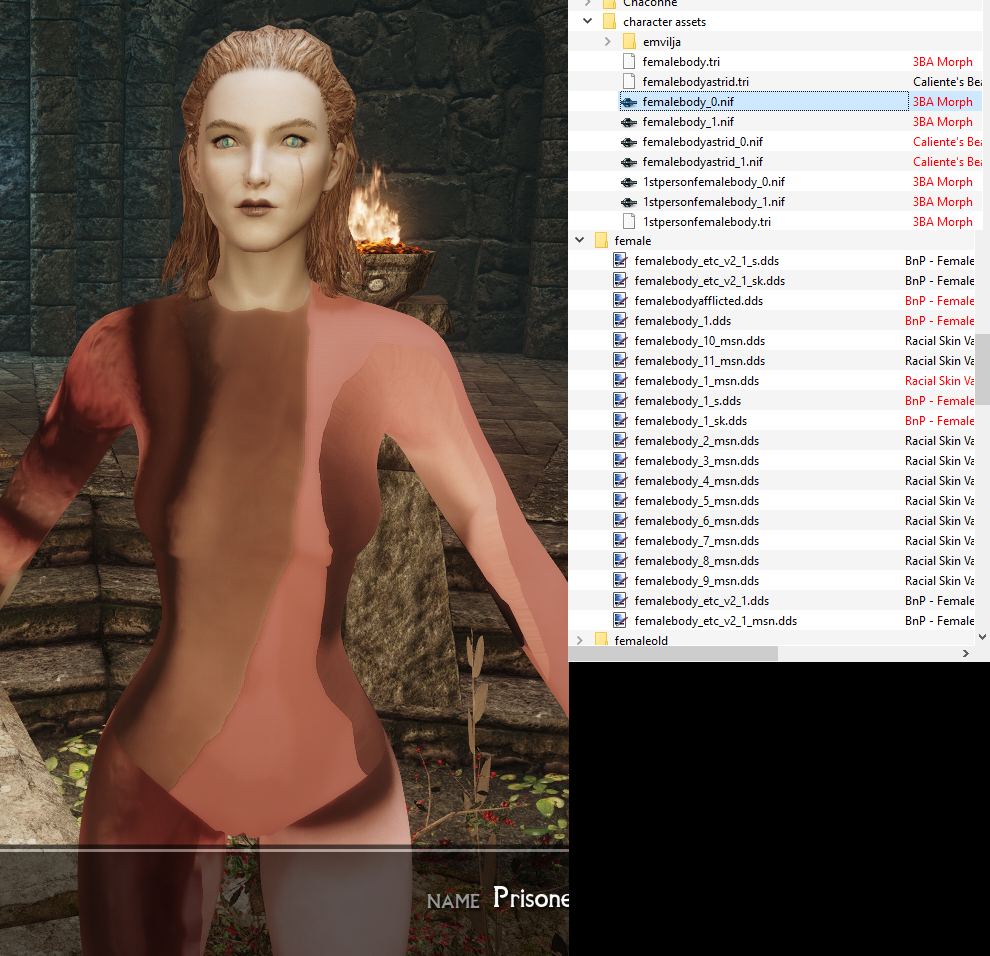Click Racial Skin label for femalebody_1_msn.dds

tap(939, 381)
